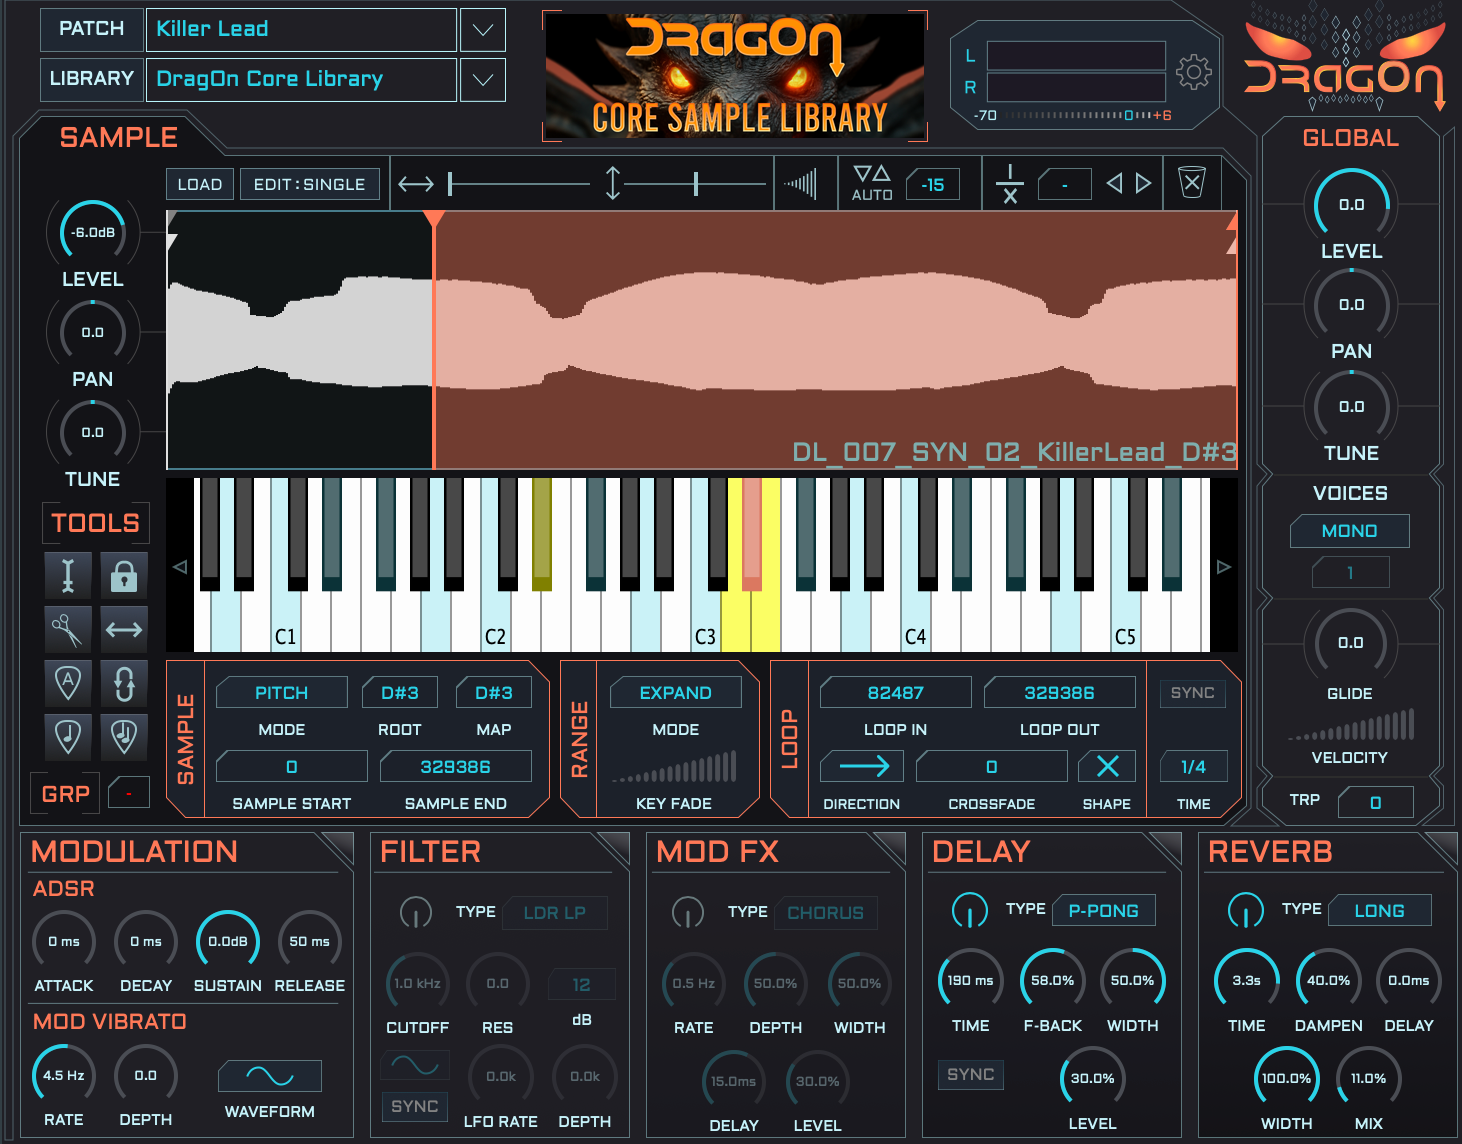Click the MONO voices button
Screen dimensions: 1462x1144
click(1349, 531)
